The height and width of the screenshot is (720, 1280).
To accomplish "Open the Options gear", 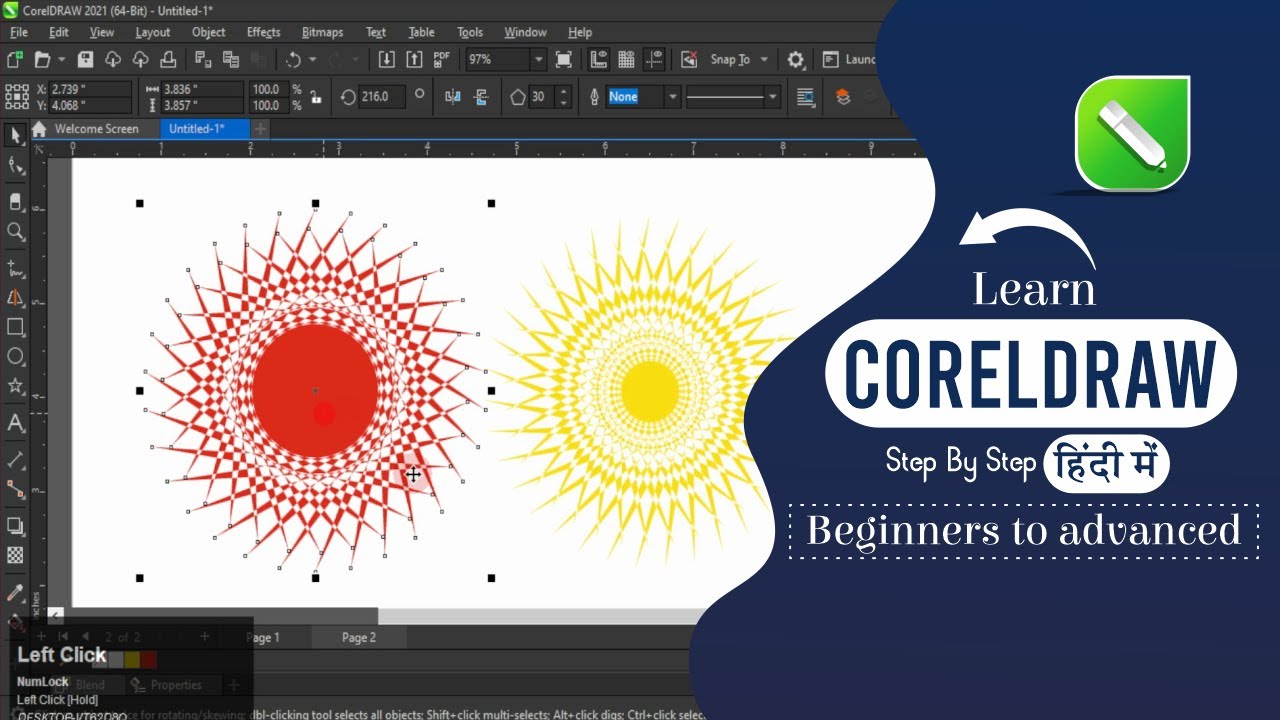I will click(x=796, y=60).
